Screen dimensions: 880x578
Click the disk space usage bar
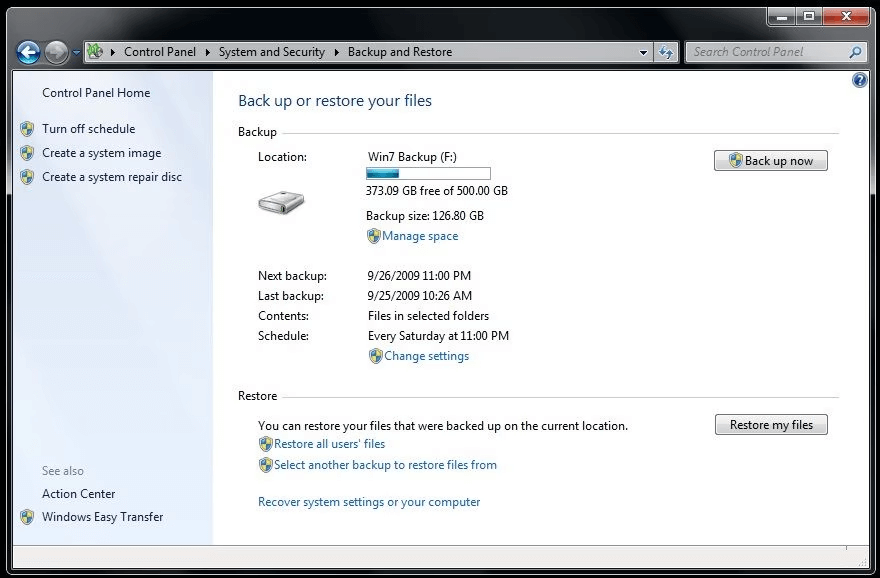428,172
